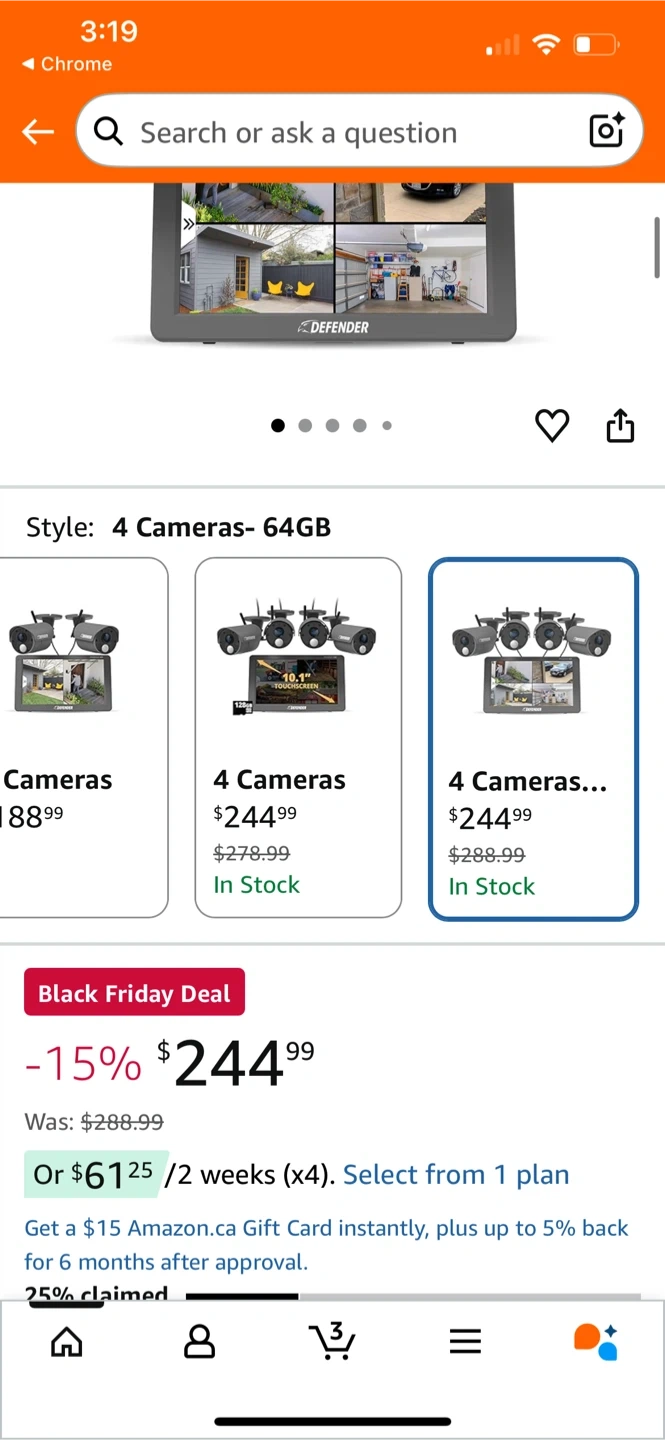Add product to wish list heart
The image size is (665, 1440).
pos(552,426)
